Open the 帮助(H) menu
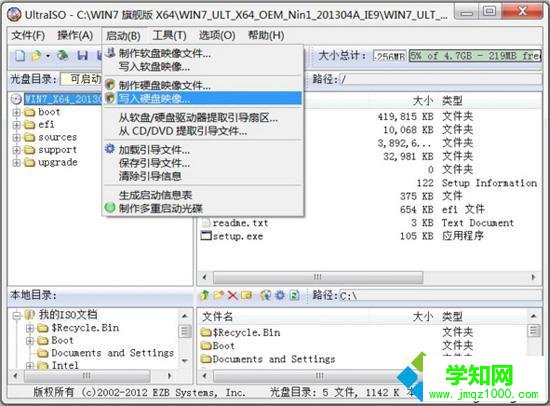The image size is (550, 406). tap(266, 35)
